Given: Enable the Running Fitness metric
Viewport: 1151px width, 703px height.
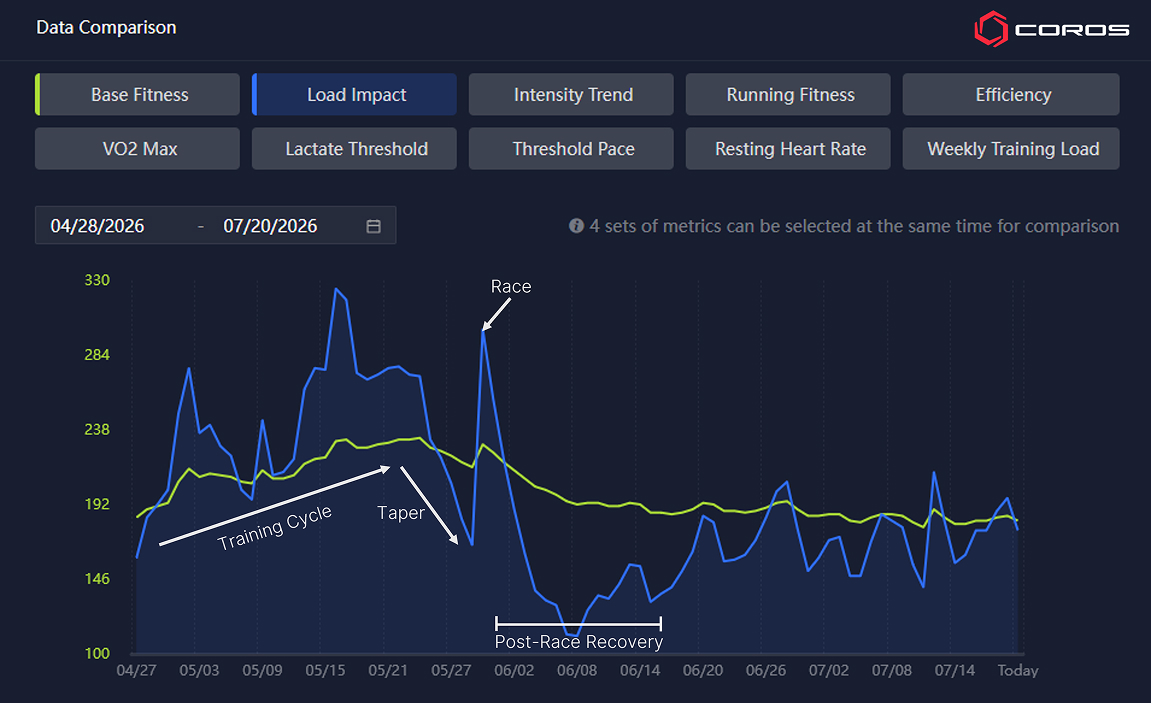Looking at the screenshot, I should click(788, 95).
